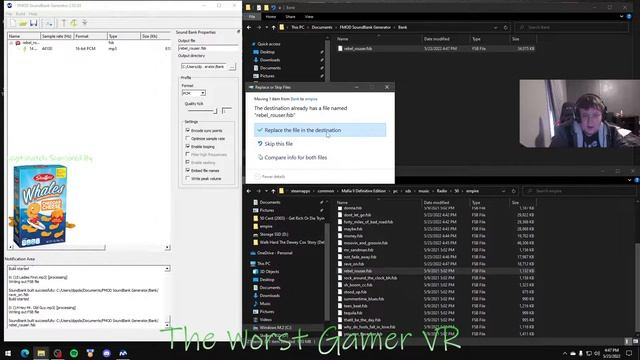Viewport: 640px width, 360px height.
Task: Expand Fewer details in the Replace dialog
Action: tap(270, 177)
